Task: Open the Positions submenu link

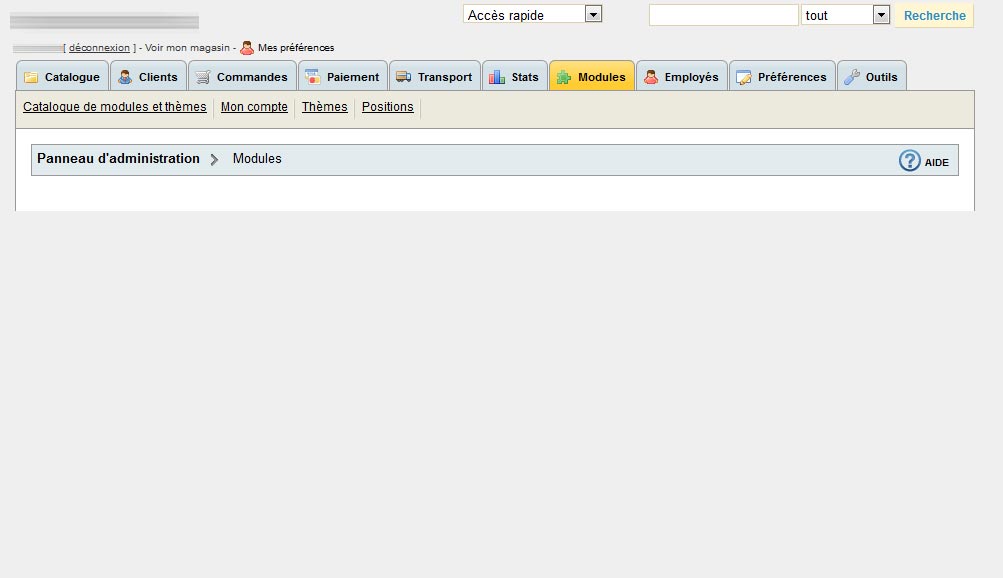Action: [388, 107]
